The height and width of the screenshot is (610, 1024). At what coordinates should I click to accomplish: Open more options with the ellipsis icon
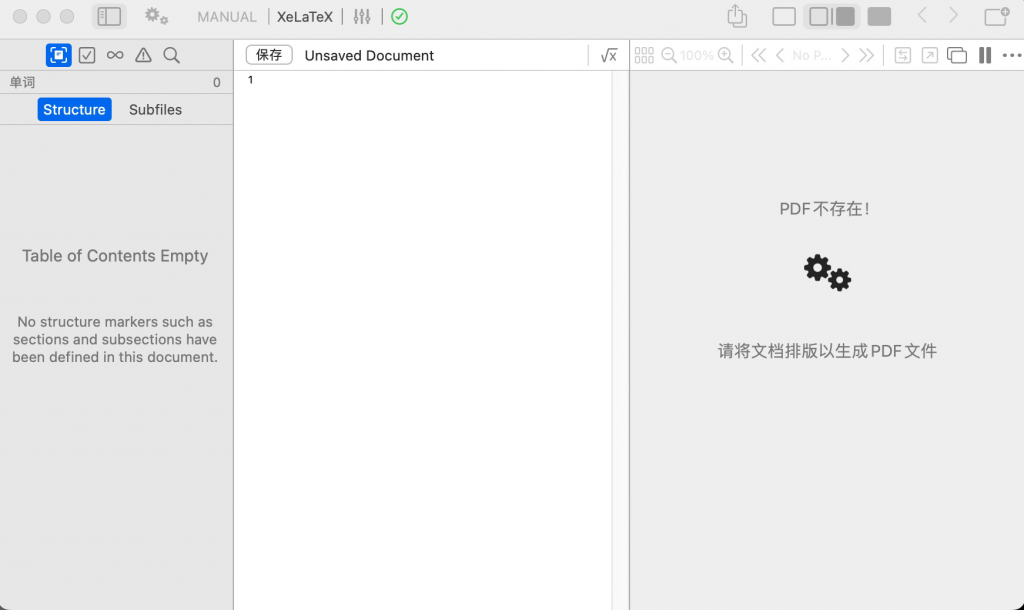pos(1010,55)
